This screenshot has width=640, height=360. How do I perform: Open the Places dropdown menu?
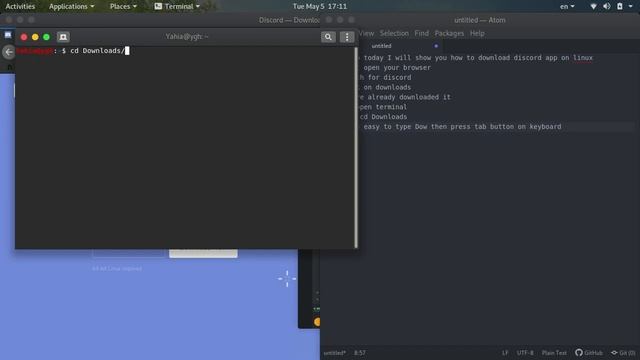pos(123,7)
